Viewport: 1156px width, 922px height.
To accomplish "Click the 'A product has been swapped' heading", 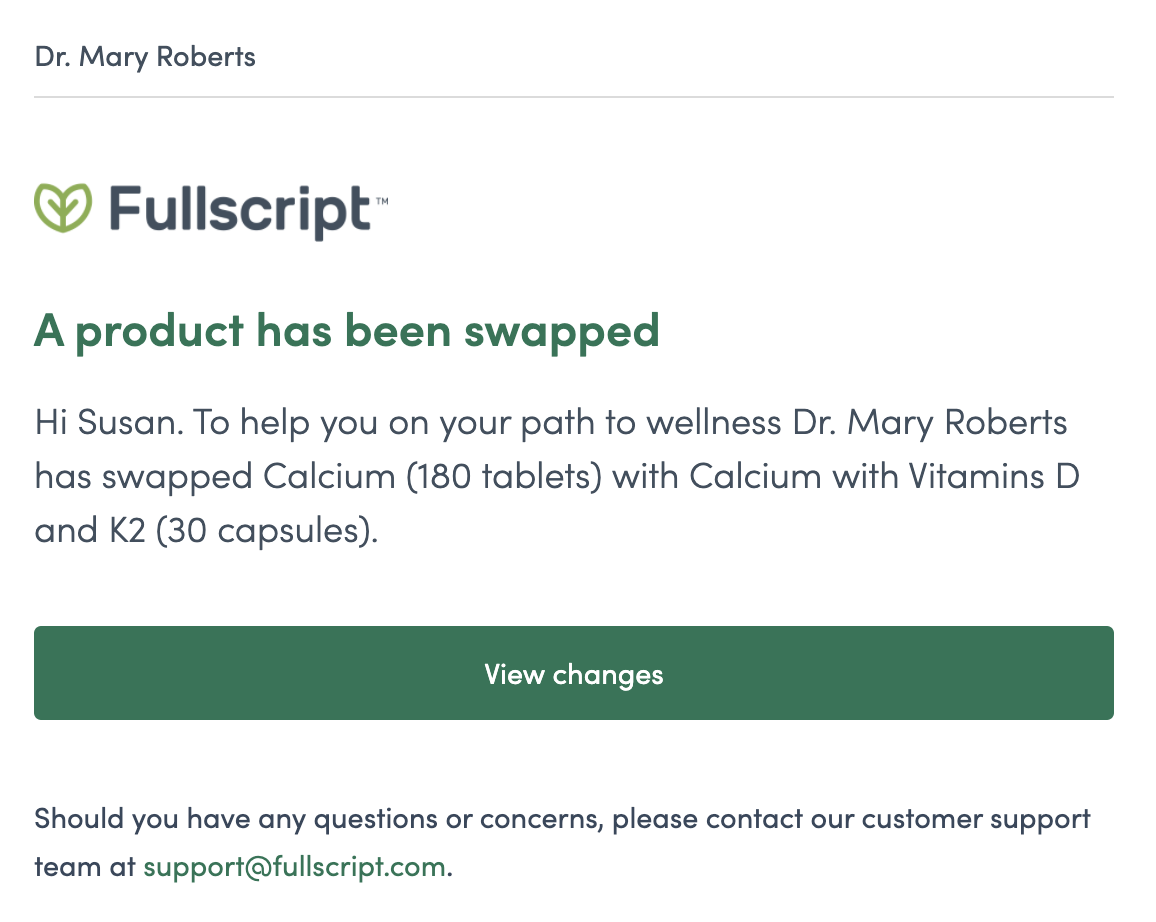I will pyautogui.click(x=347, y=331).
